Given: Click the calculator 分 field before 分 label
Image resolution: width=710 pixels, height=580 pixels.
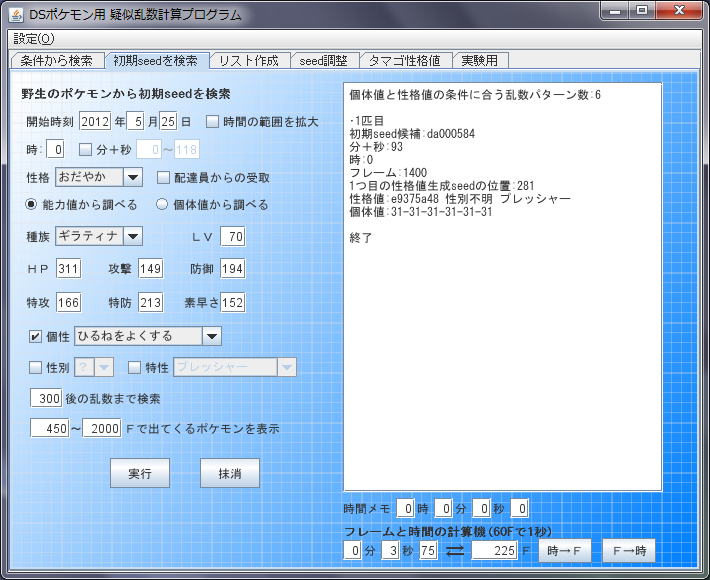Looking at the screenshot, I should [x=352, y=551].
